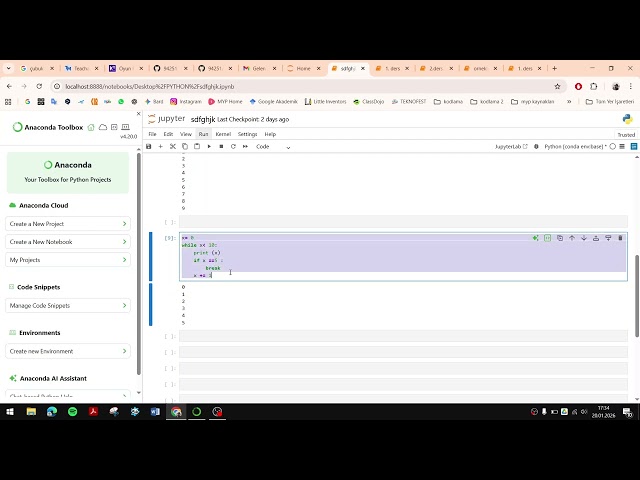
Task: Open the browser extensions puzzle icon
Action: point(594,87)
